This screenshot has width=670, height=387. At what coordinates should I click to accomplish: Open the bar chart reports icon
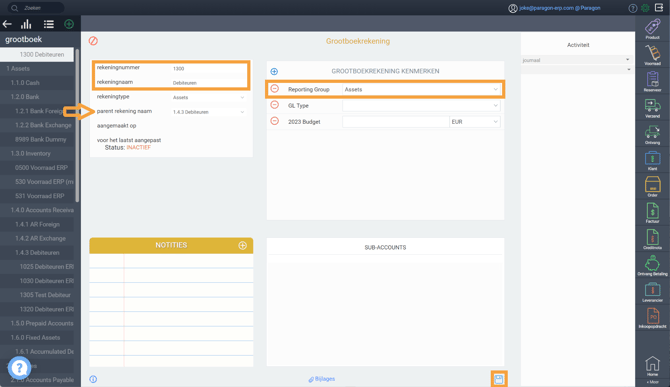tap(26, 24)
